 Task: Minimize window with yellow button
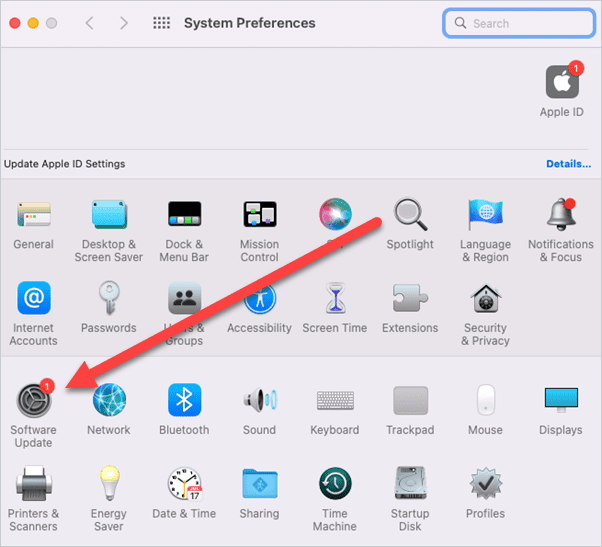pyautogui.click(x=33, y=23)
